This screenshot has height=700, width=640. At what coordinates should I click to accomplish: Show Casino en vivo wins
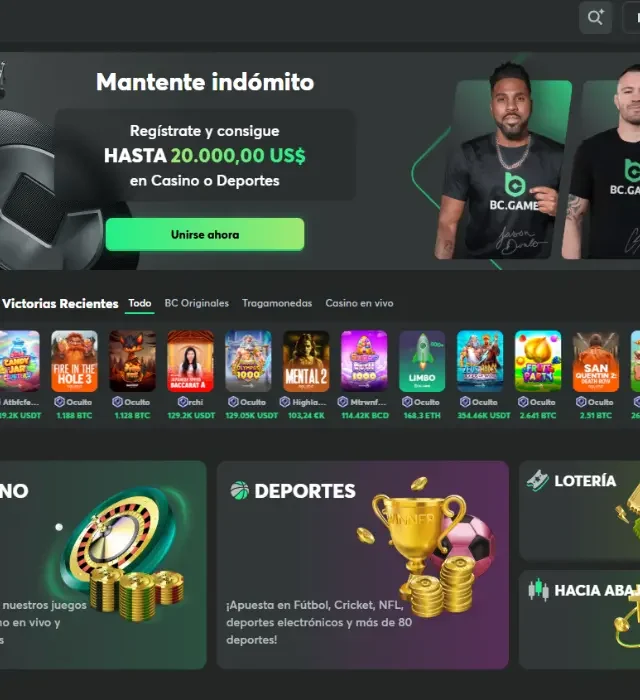tap(359, 303)
